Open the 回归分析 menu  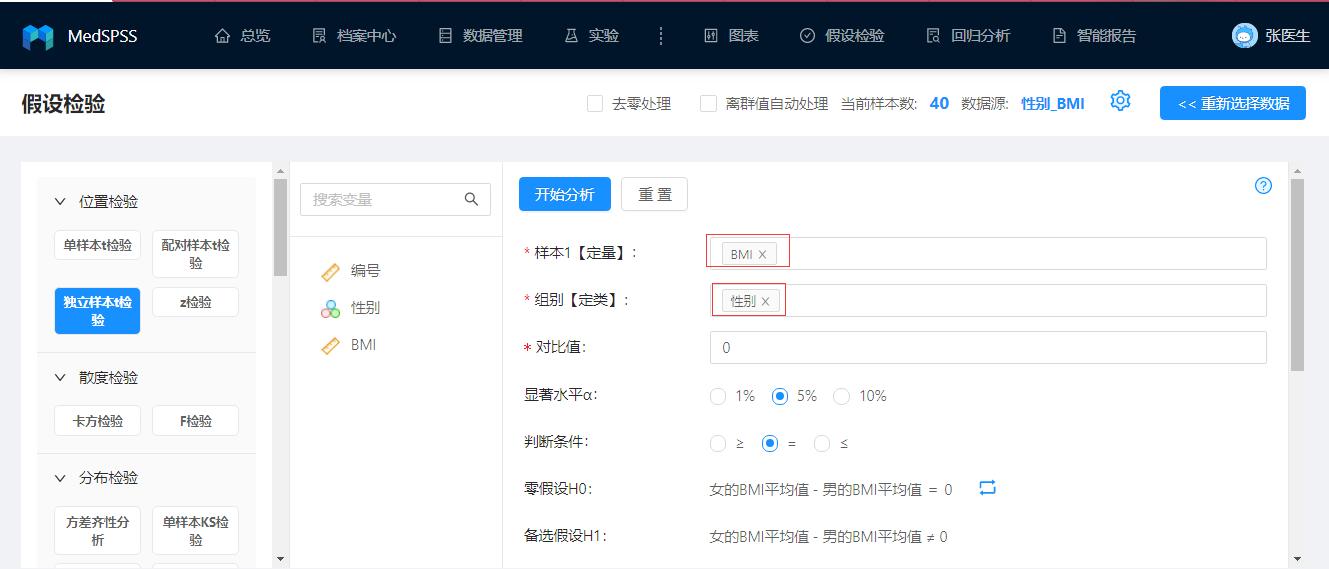pos(968,36)
